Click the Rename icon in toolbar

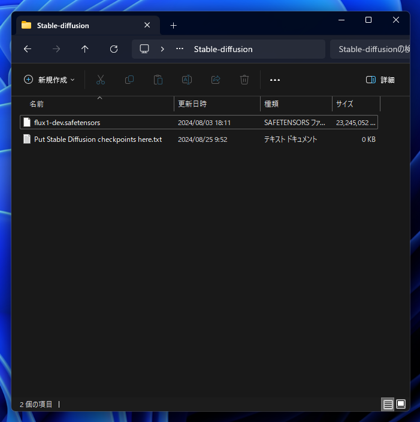[x=187, y=80]
